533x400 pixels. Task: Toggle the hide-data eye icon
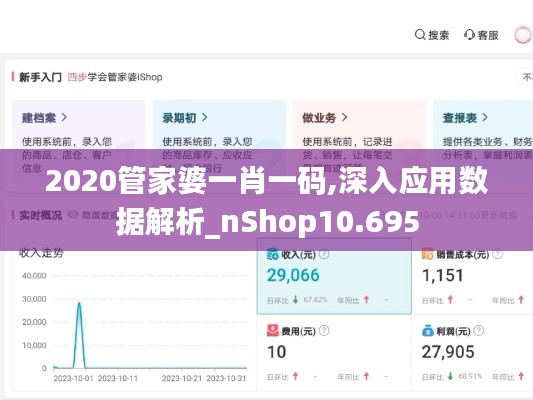click(73, 214)
